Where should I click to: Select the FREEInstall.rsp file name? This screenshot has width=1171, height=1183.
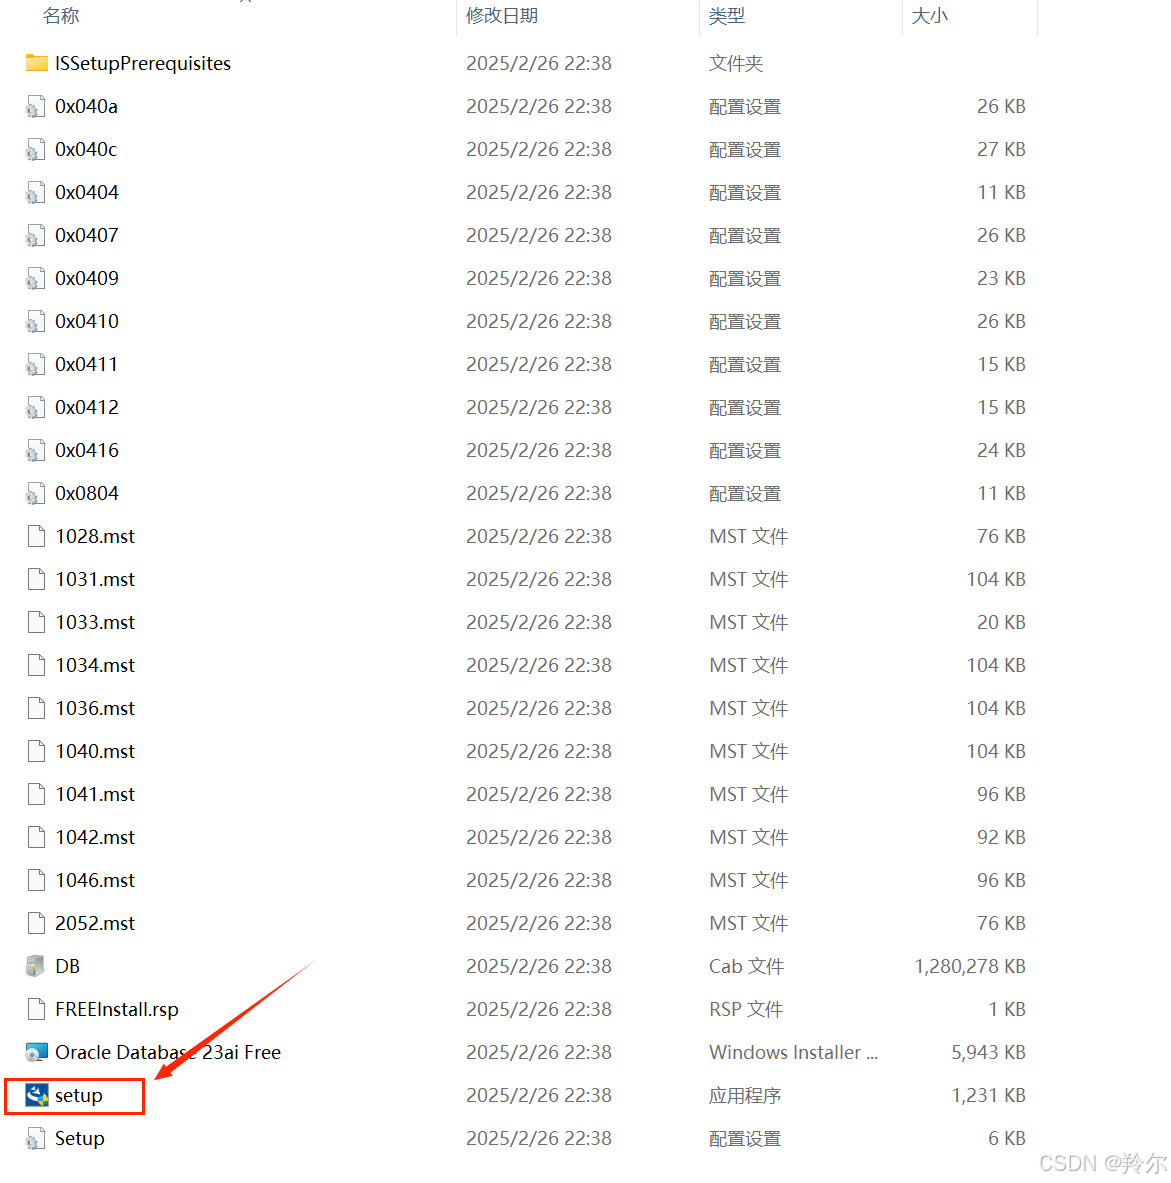tap(117, 1009)
